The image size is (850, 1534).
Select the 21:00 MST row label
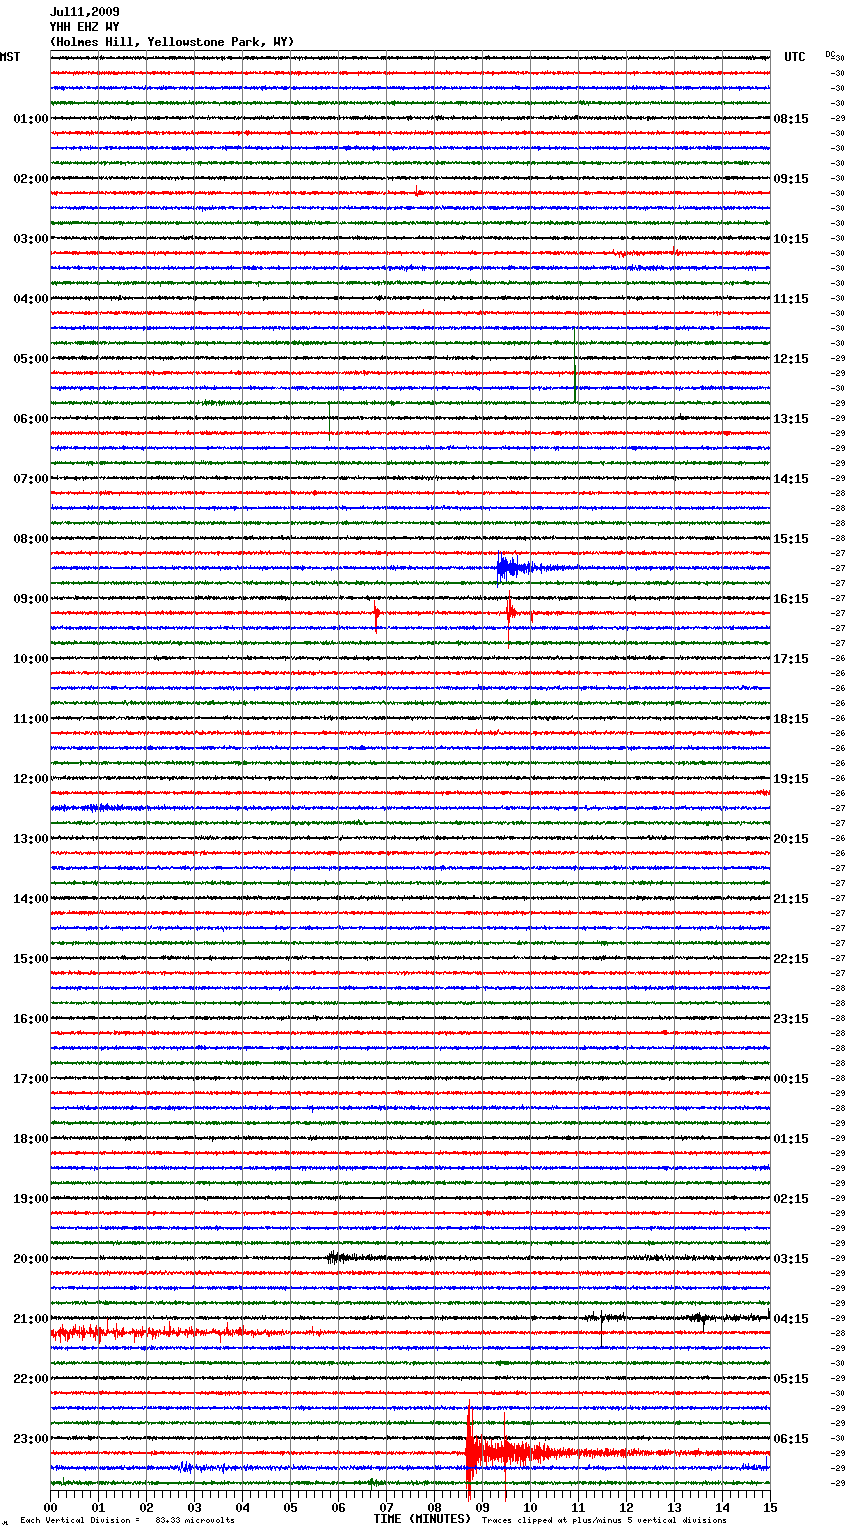point(30,1319)
